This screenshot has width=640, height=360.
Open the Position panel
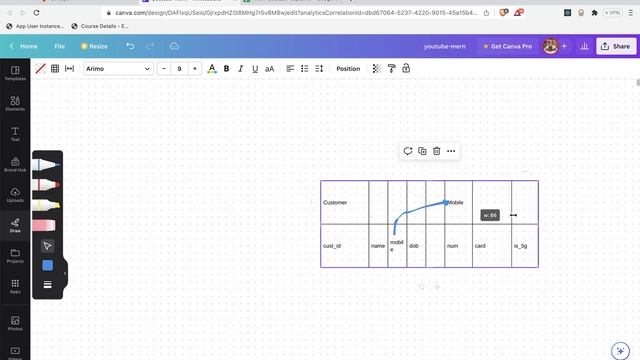point(348,69)
